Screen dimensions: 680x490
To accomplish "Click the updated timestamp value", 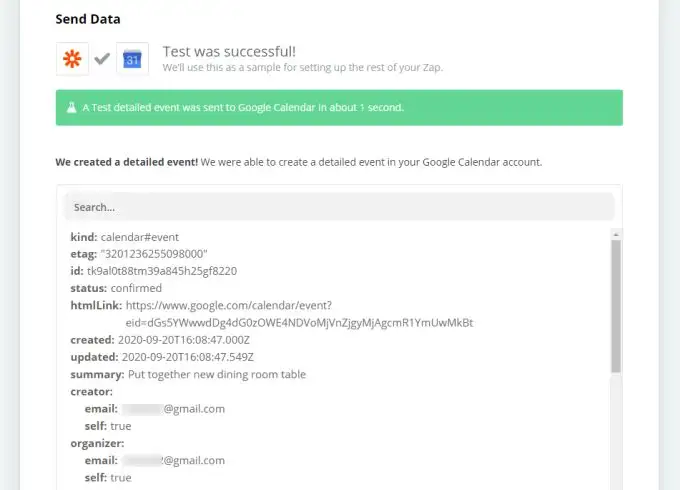I will [188, 357].
